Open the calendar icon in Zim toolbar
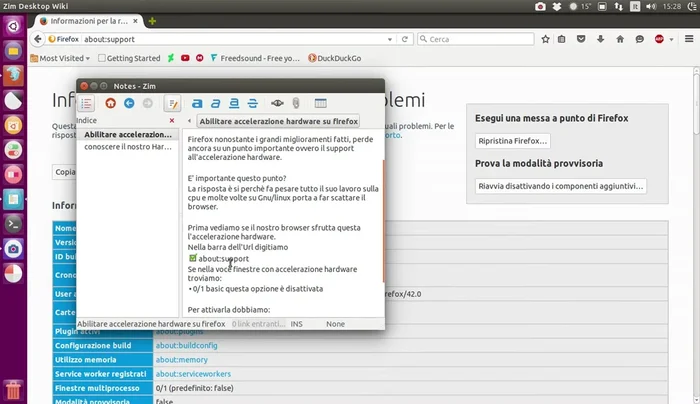Viewport: 700px width, 404px height. 321,103
